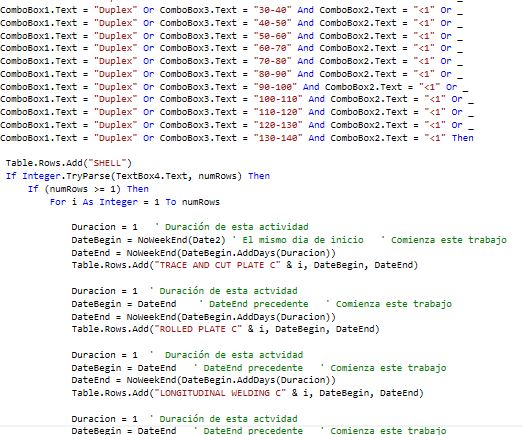Image resolution: width=523 pixels, height=435 pixels.
Task: Click ComboBox3.Text on the "60-70" line
Action: click(198, 48)
